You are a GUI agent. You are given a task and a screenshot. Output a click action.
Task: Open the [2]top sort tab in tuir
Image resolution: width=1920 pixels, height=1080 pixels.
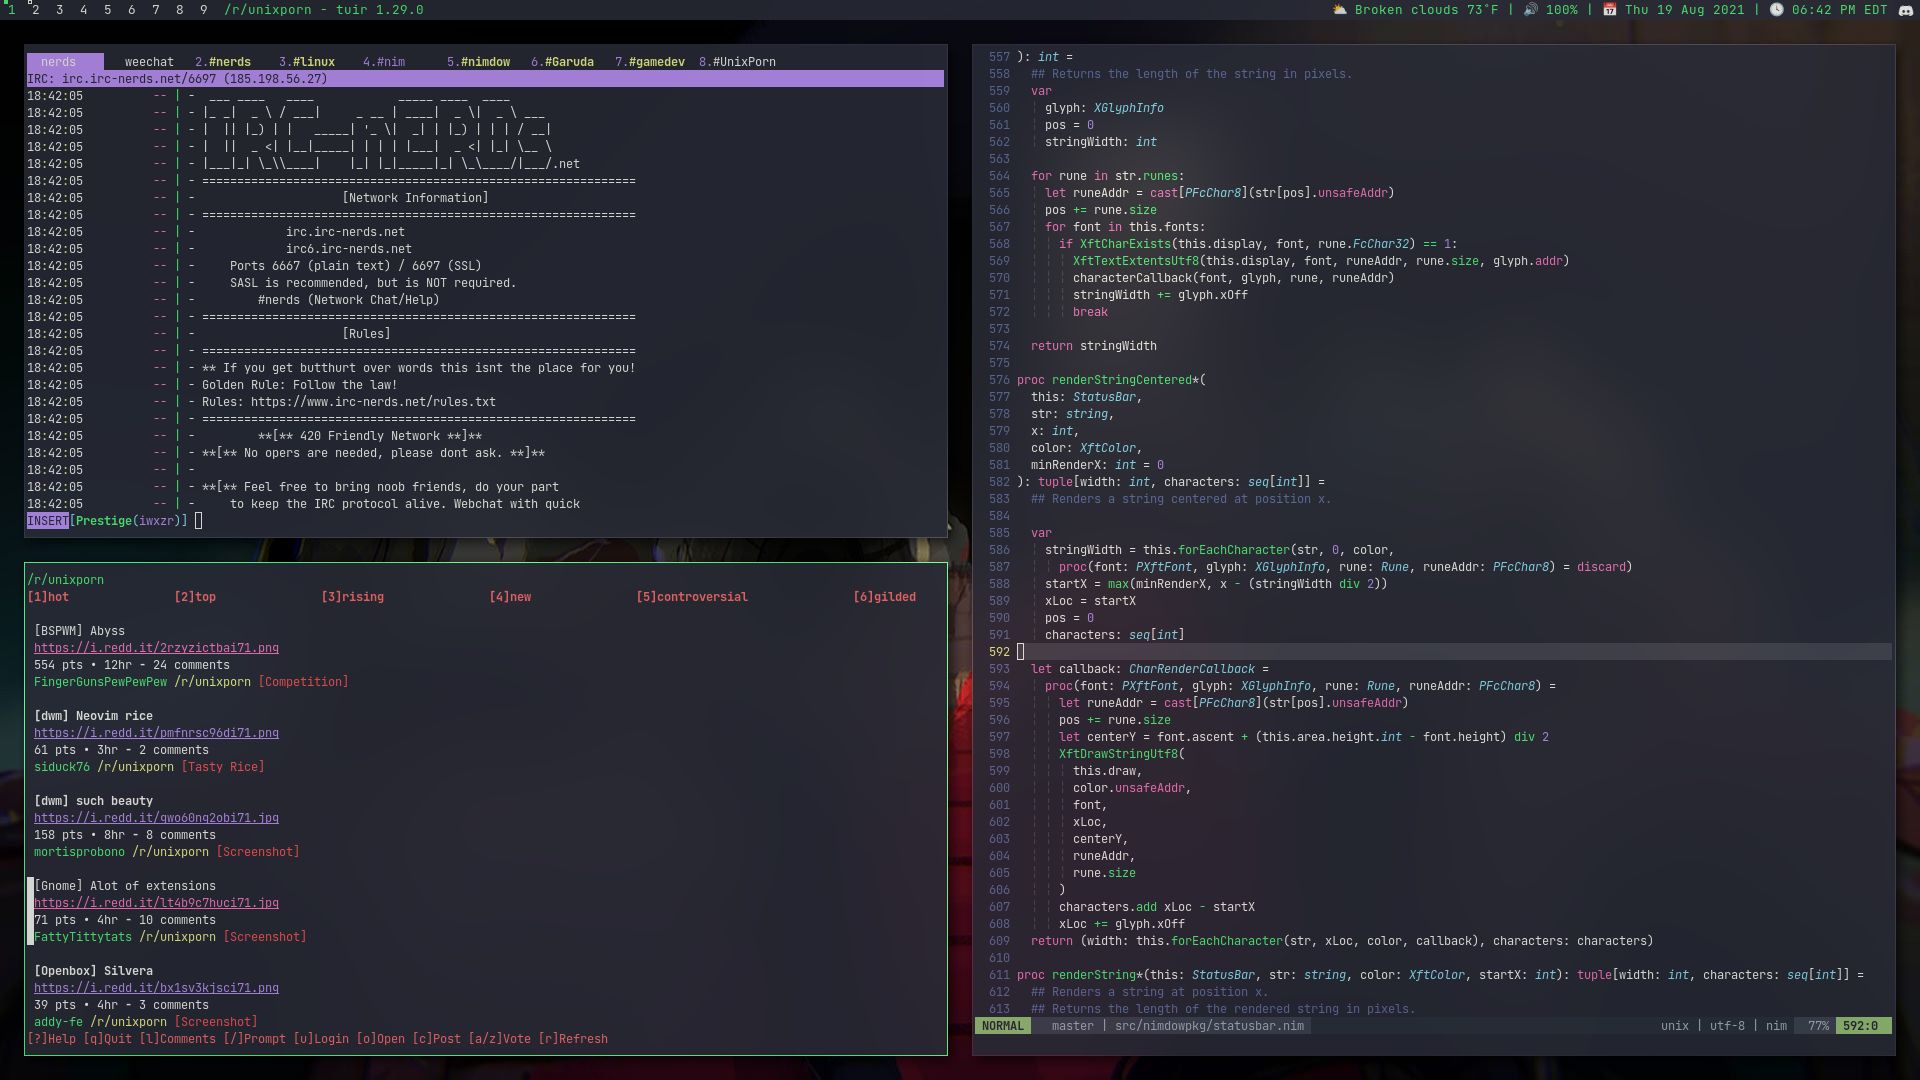pyautogui.click(x=196, y=596)
